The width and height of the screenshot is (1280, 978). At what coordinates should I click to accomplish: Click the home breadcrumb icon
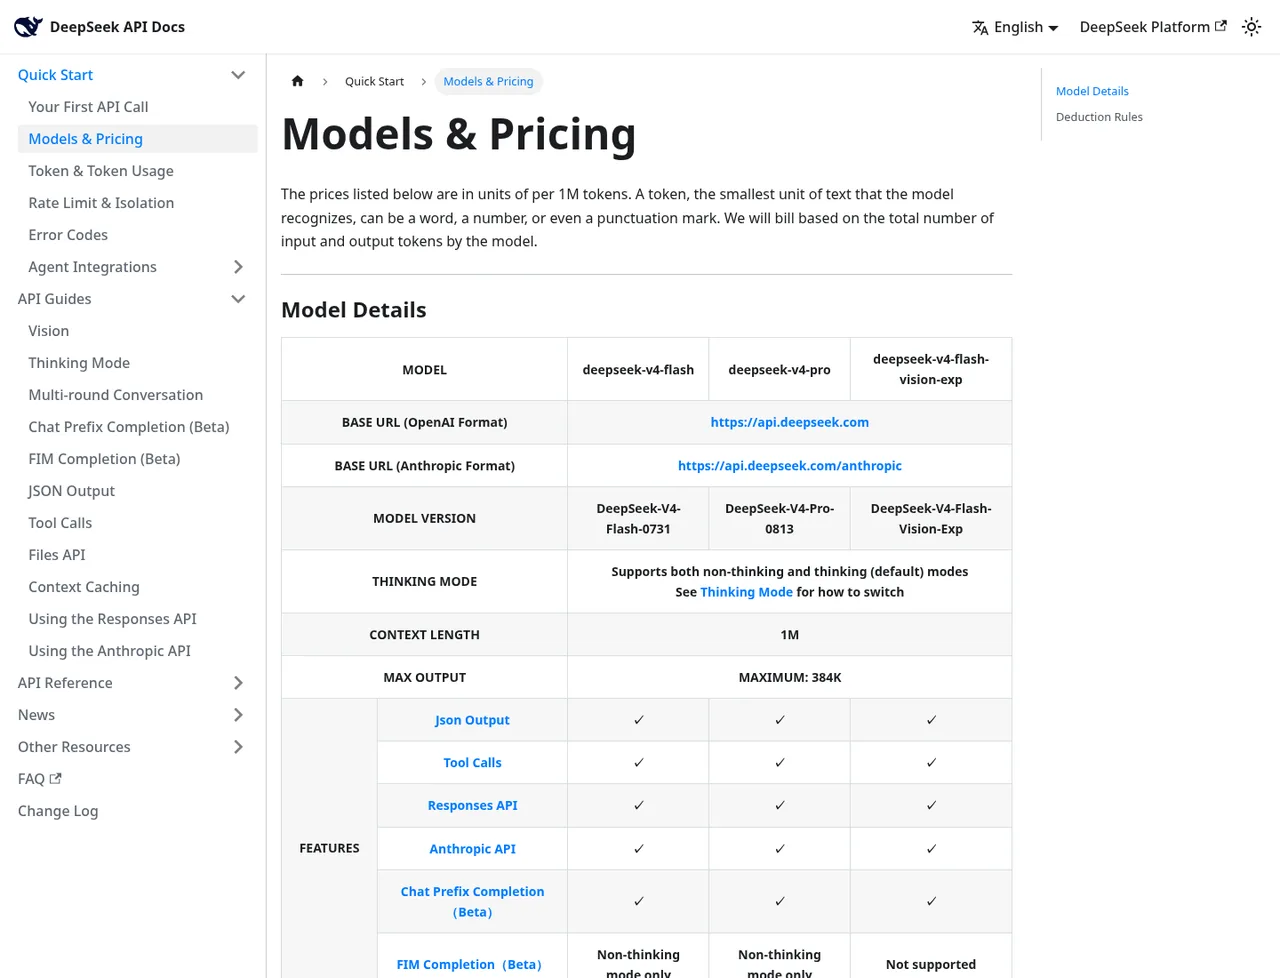[297, 81]
